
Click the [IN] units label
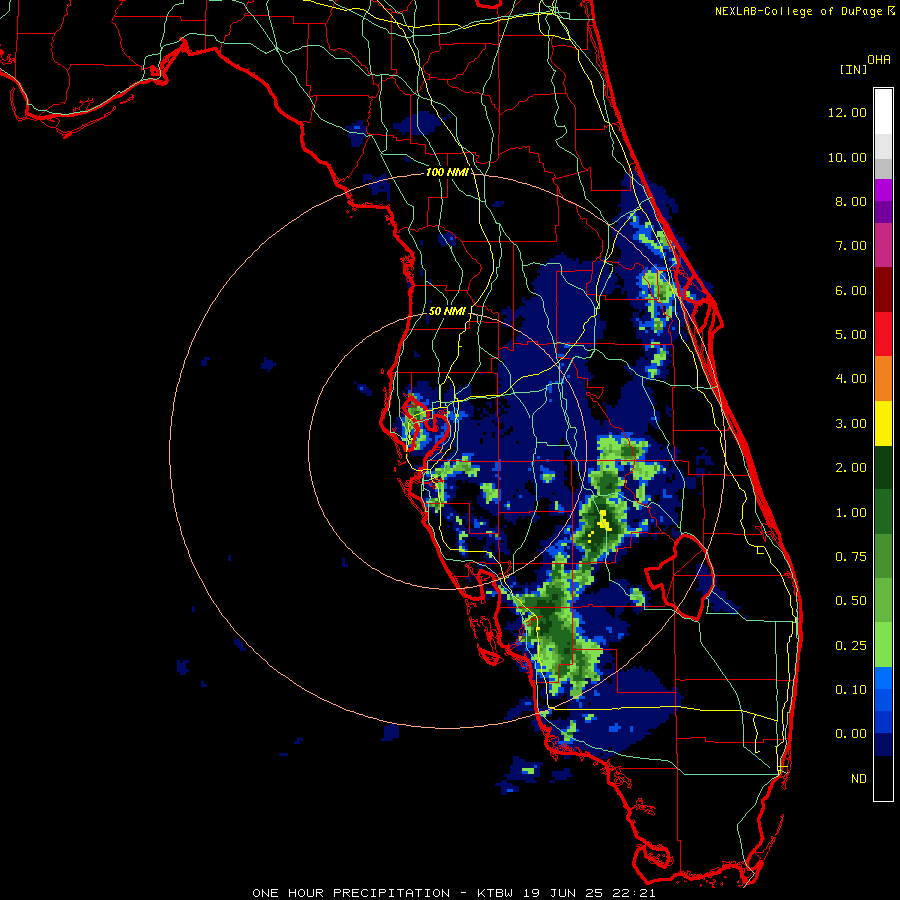[x=854, y=69]
